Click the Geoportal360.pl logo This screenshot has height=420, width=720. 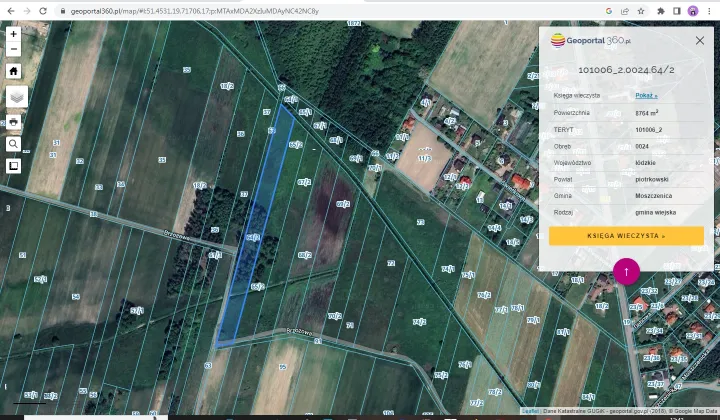point(591,40)
